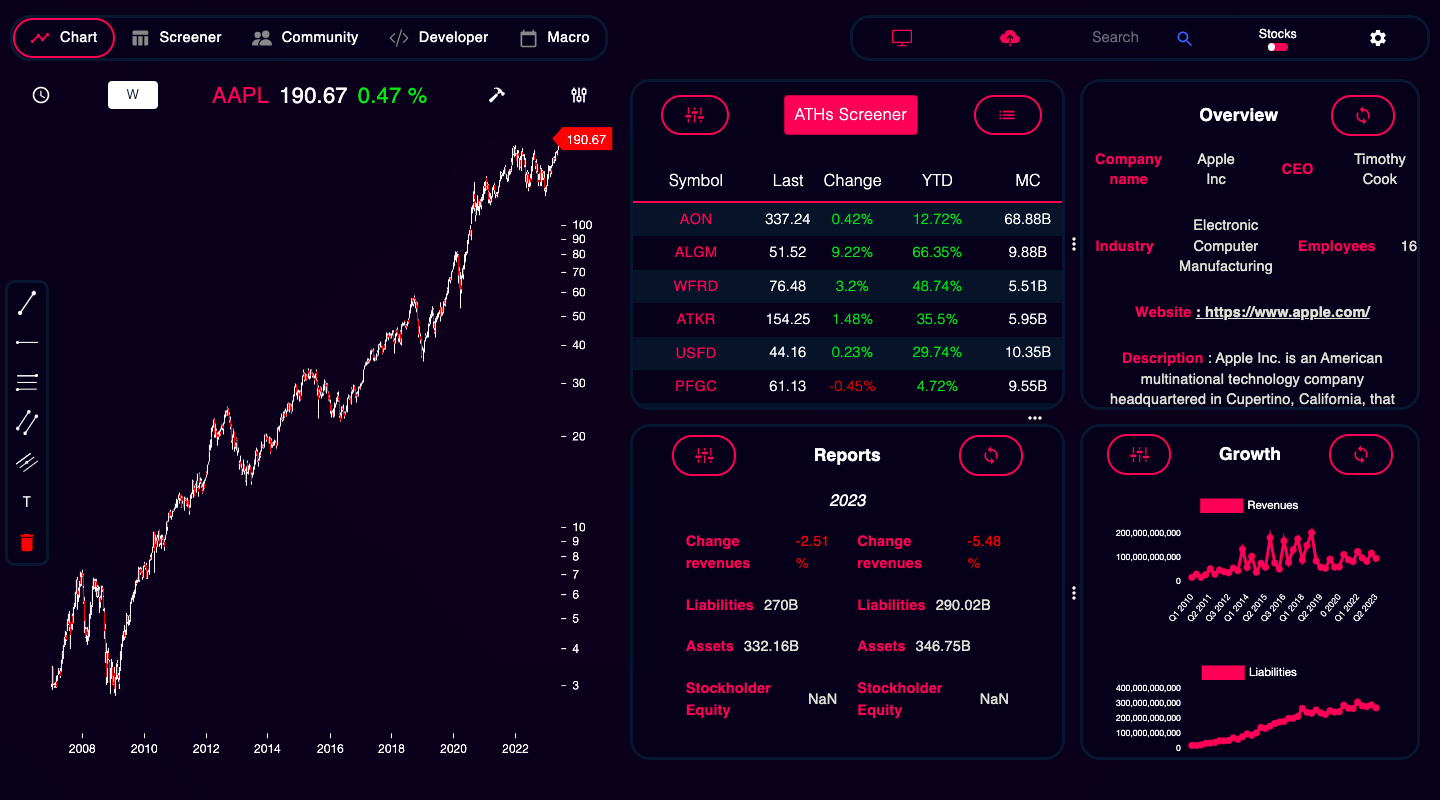The image size is (1440, 800).
Task: Sort by the Last column header
Action: [x=788, y=181]
